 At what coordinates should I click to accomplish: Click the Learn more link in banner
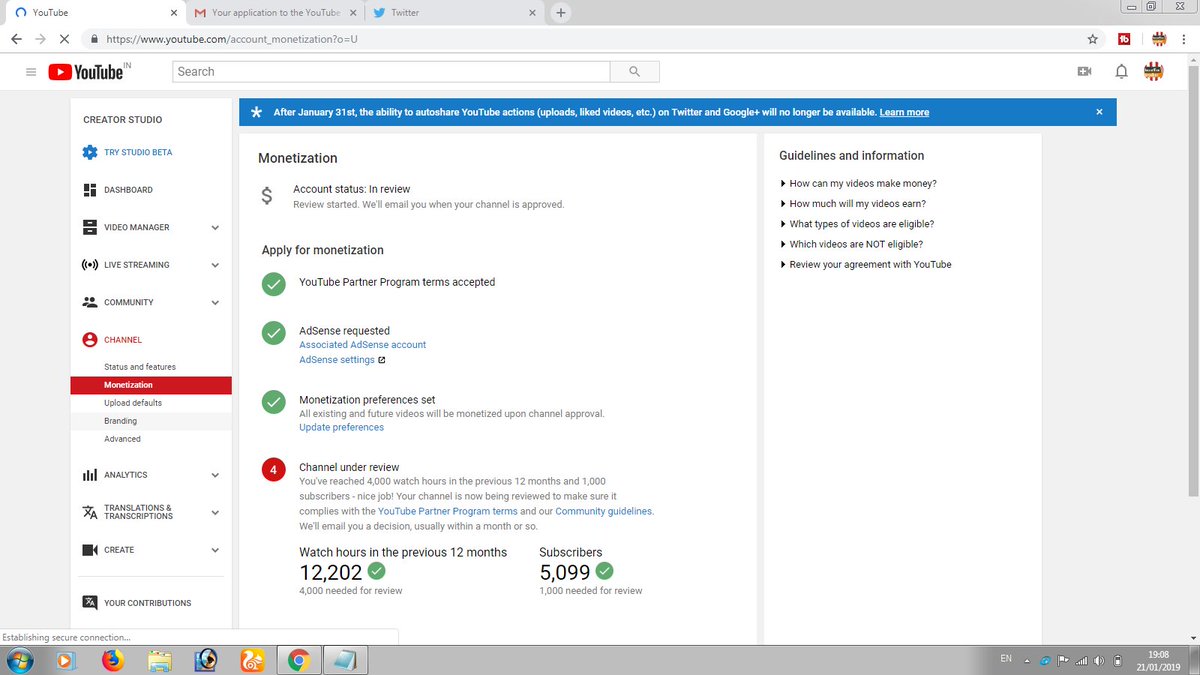[x=904, y=112]
